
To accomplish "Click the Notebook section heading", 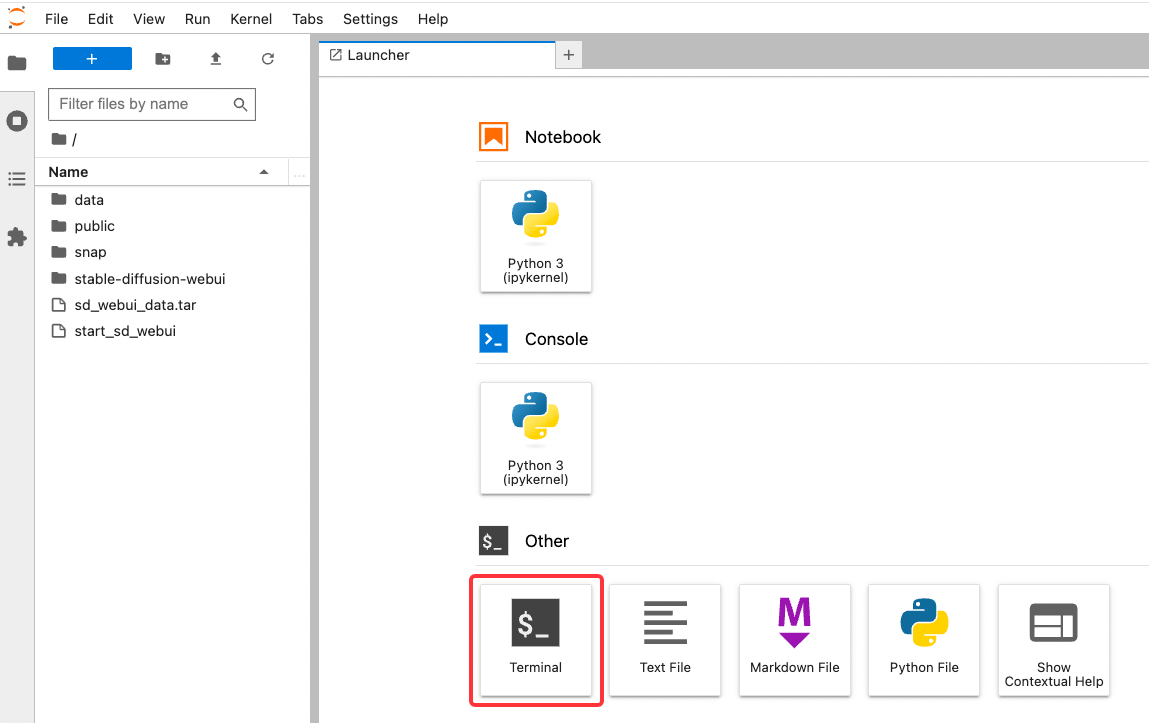I will (x=563, y=137).
